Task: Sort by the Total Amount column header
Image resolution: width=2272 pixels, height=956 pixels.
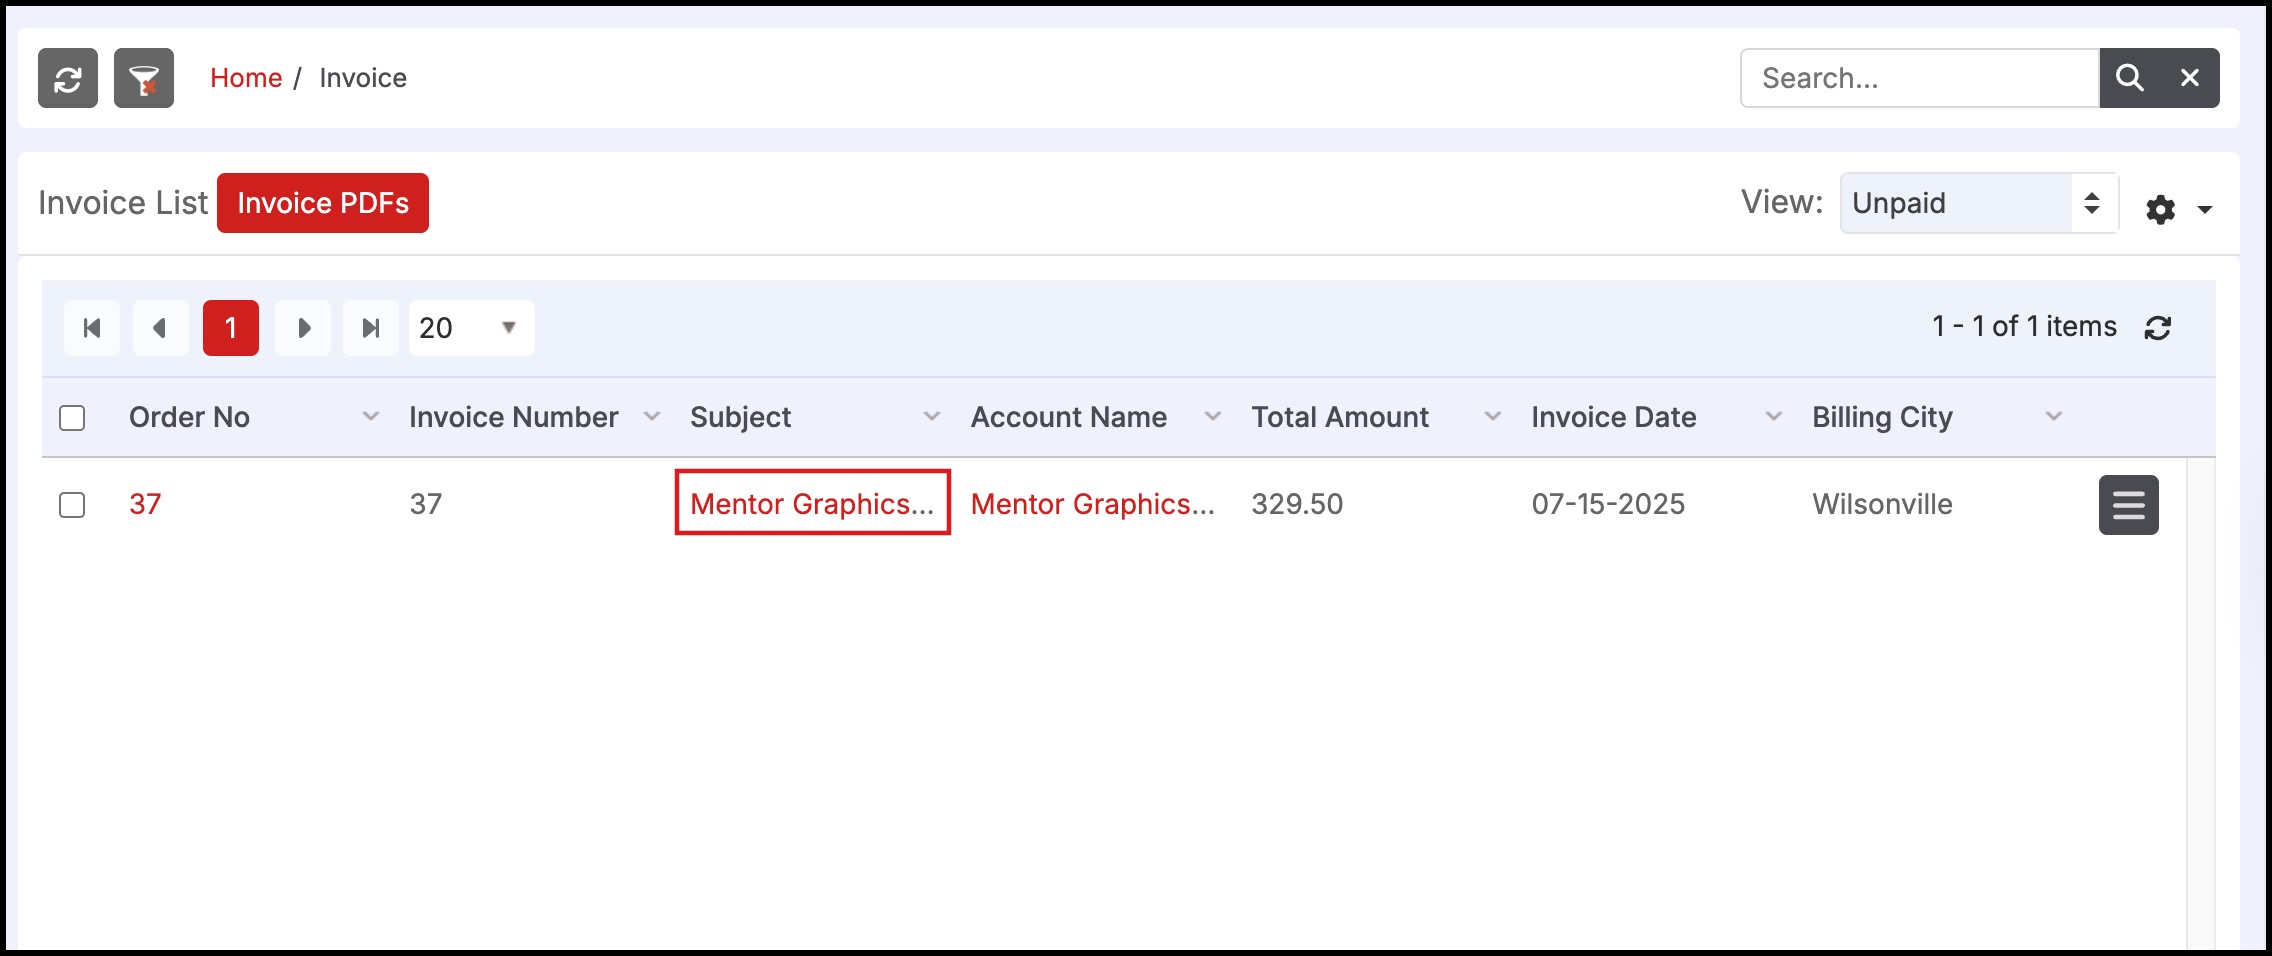Action: (1340, 417)
